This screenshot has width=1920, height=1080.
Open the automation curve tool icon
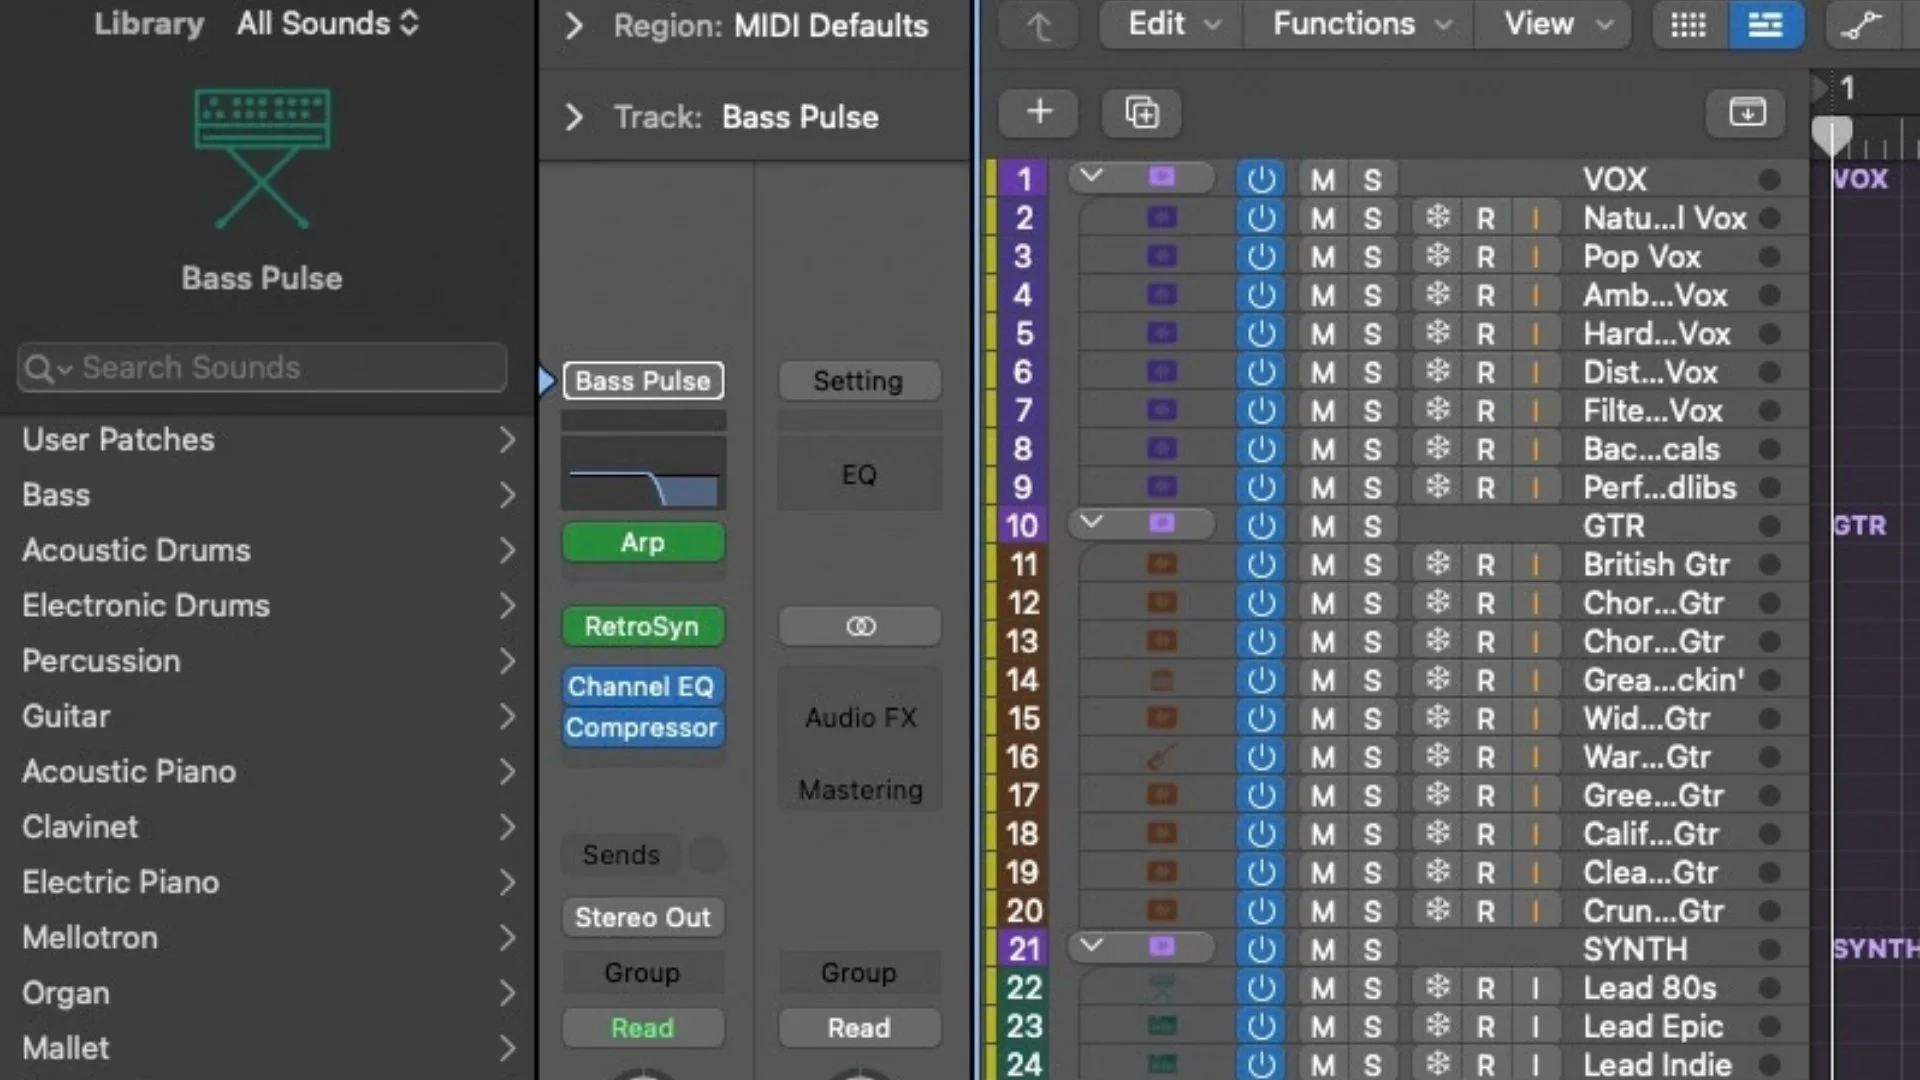[x=1861, y=25]
